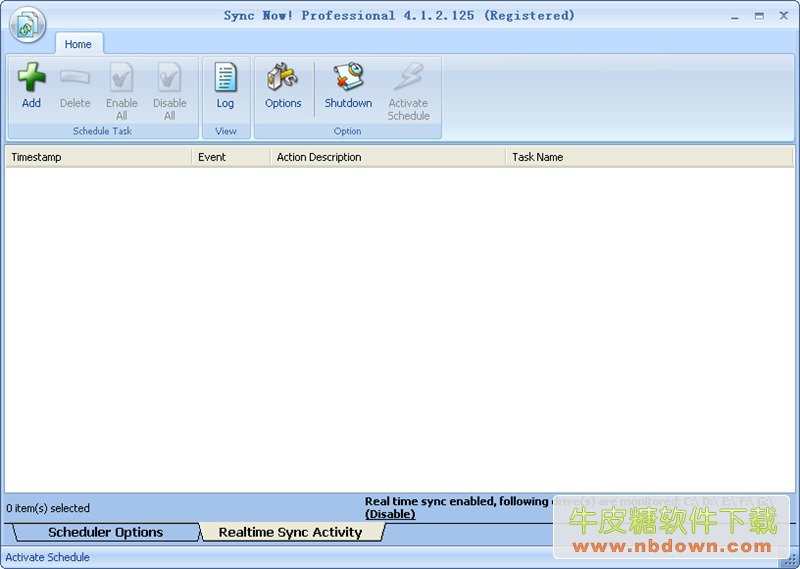The height and width of the screenshot is (569, 800).
Task: Click the green Add task icon
Action: (32, 78)
